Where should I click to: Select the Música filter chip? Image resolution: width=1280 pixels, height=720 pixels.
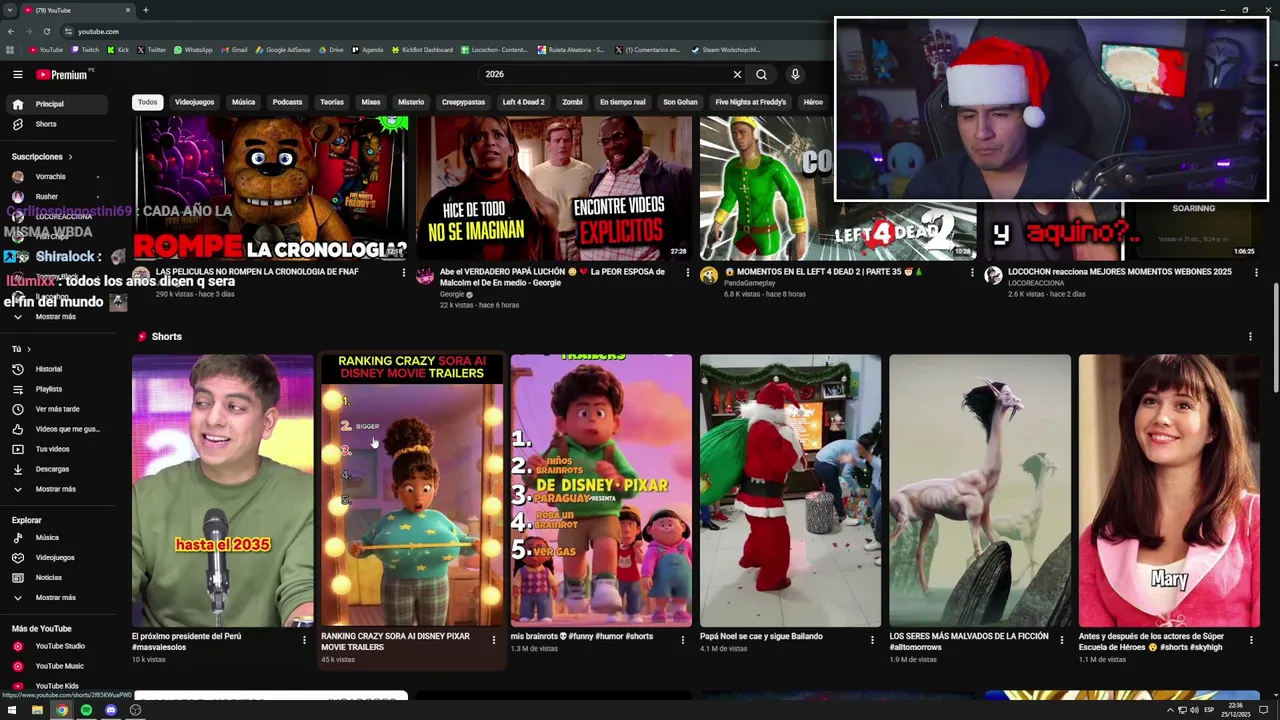click(243, 102)
